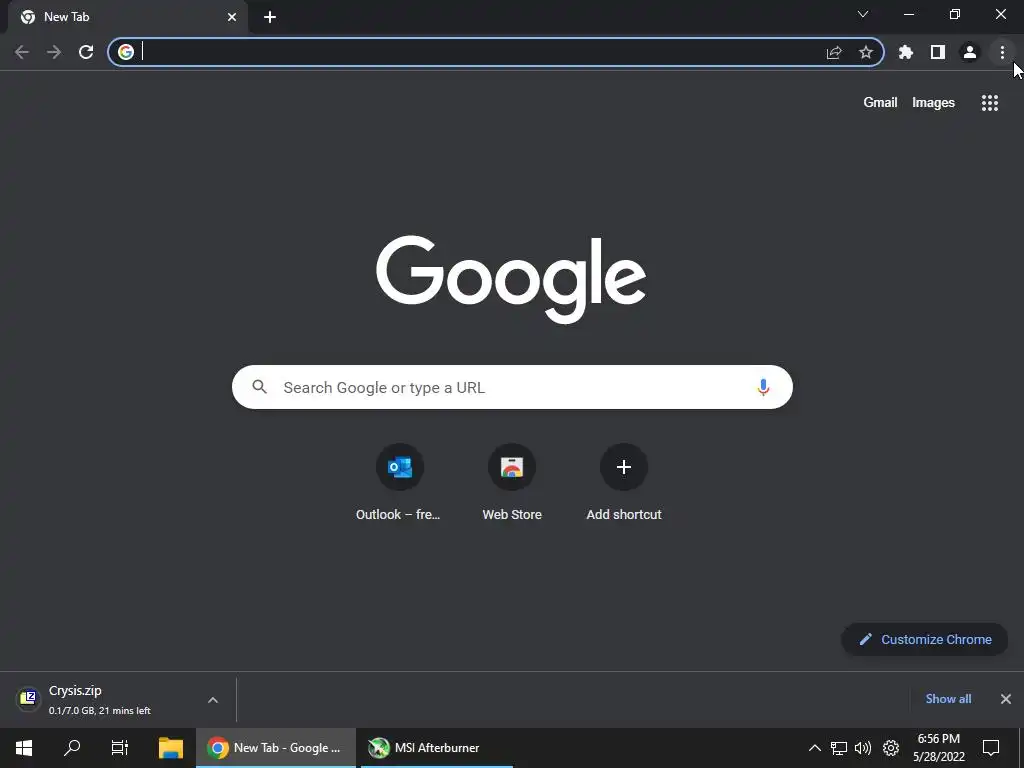1024x768 pixels.
Task: Start voice search with microphone icon
Action: (x=763, y=387)
